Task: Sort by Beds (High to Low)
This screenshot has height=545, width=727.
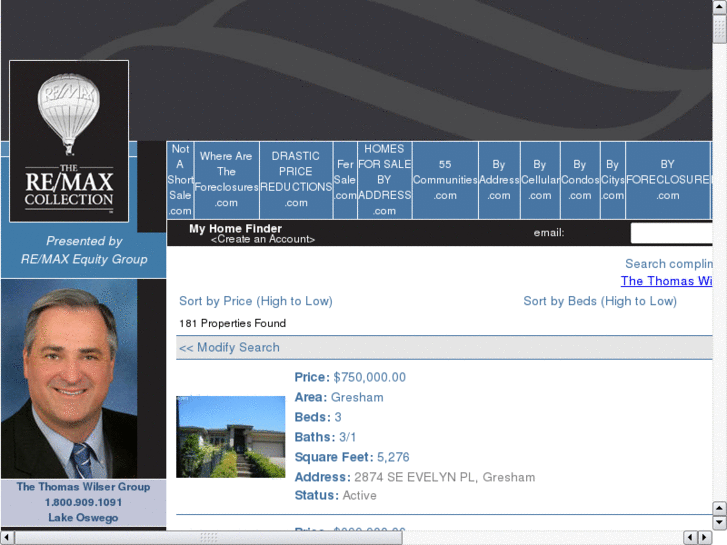Action: click(600, 301)
